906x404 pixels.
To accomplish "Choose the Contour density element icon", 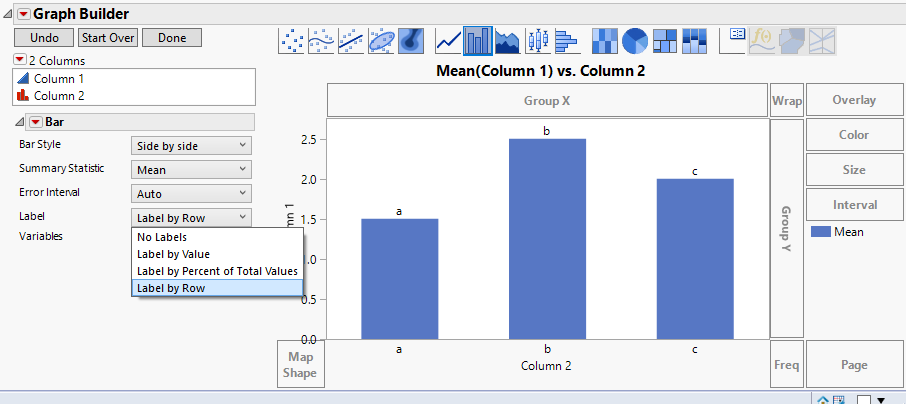I will click(411, 40).
